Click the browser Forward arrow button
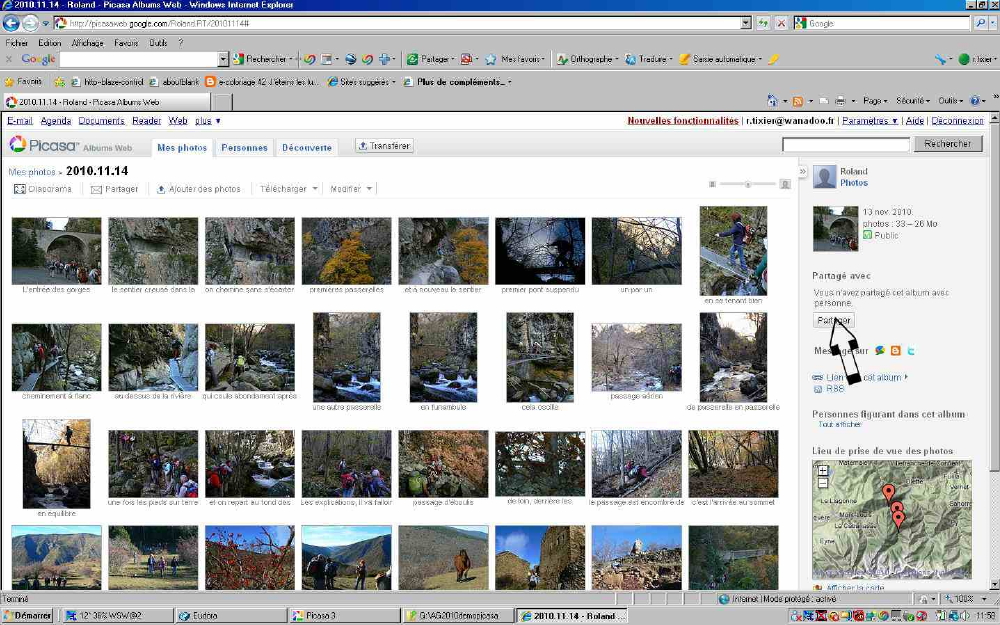 point(30,23)
